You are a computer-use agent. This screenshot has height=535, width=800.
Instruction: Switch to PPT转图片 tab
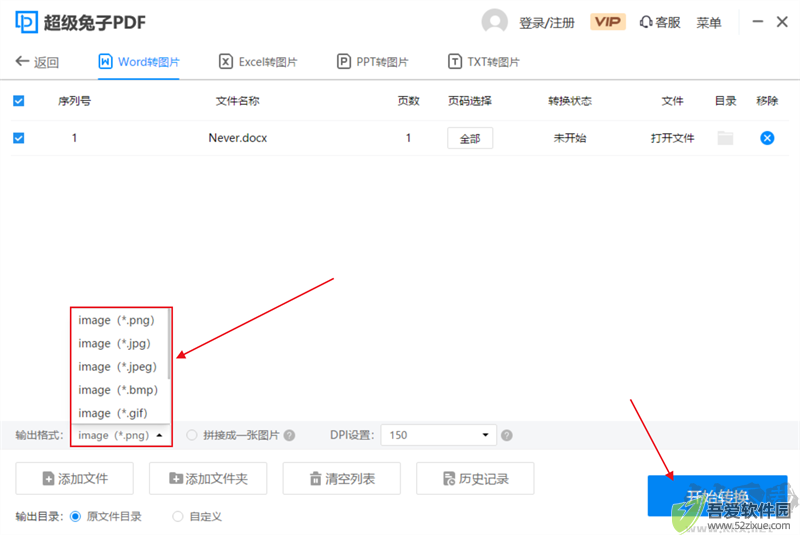[x=372, y=62]
